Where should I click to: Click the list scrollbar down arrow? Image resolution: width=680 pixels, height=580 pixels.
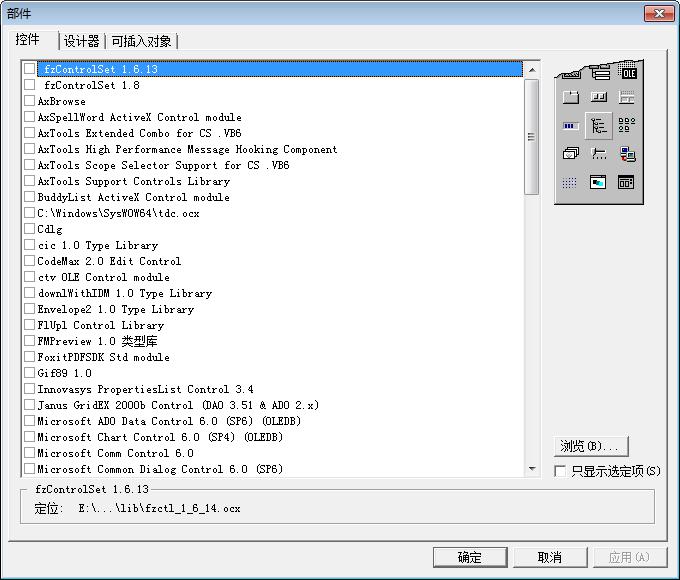coord(532,469)
